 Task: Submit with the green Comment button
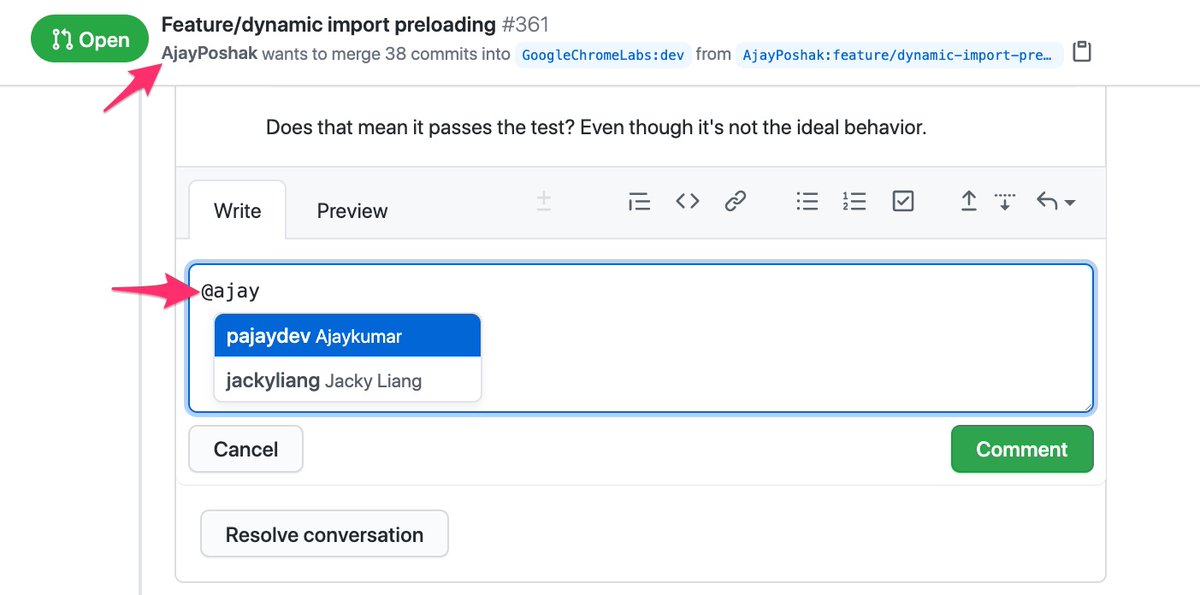[1022, 449]
